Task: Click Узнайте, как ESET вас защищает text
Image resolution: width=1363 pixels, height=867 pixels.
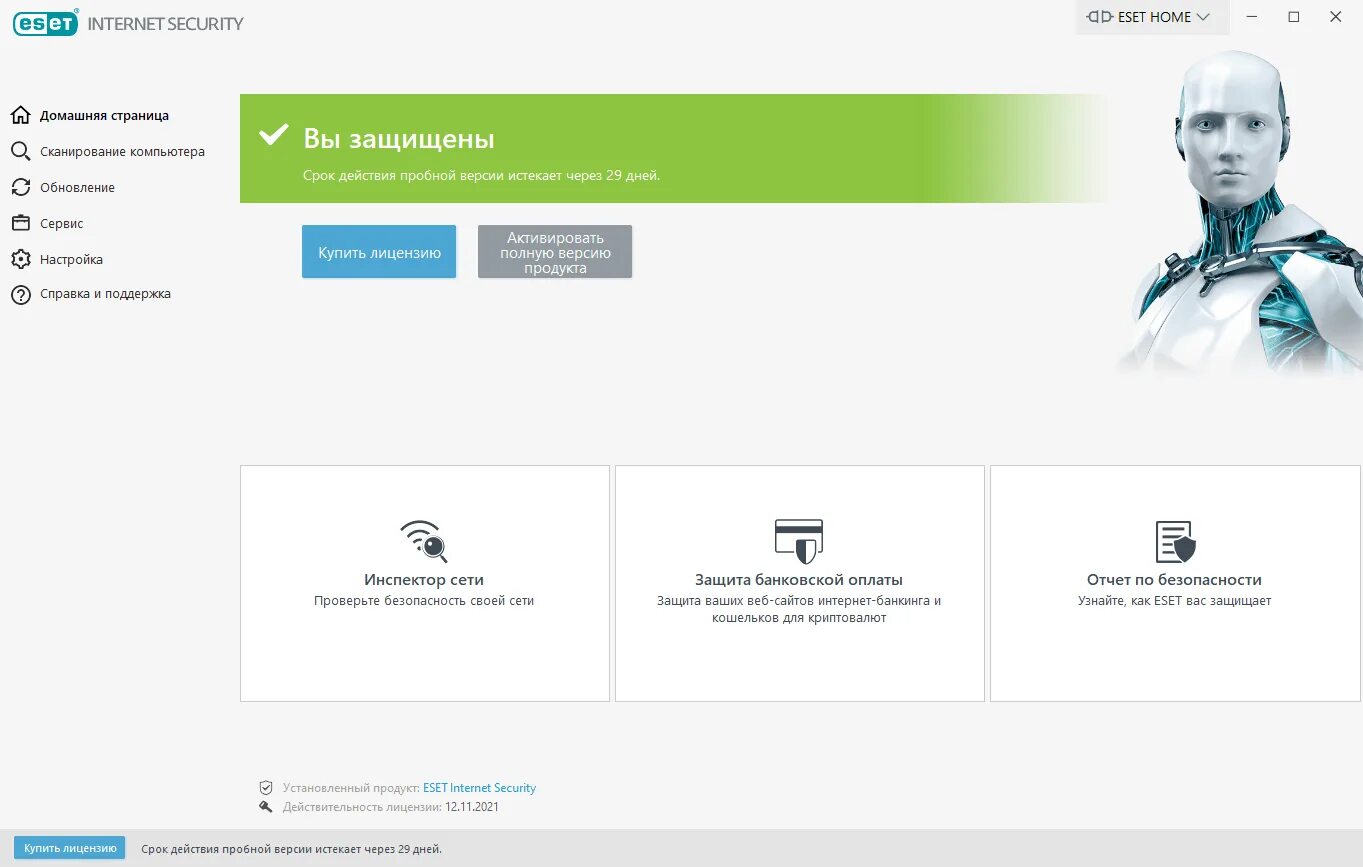Action: click(1174, 601)
